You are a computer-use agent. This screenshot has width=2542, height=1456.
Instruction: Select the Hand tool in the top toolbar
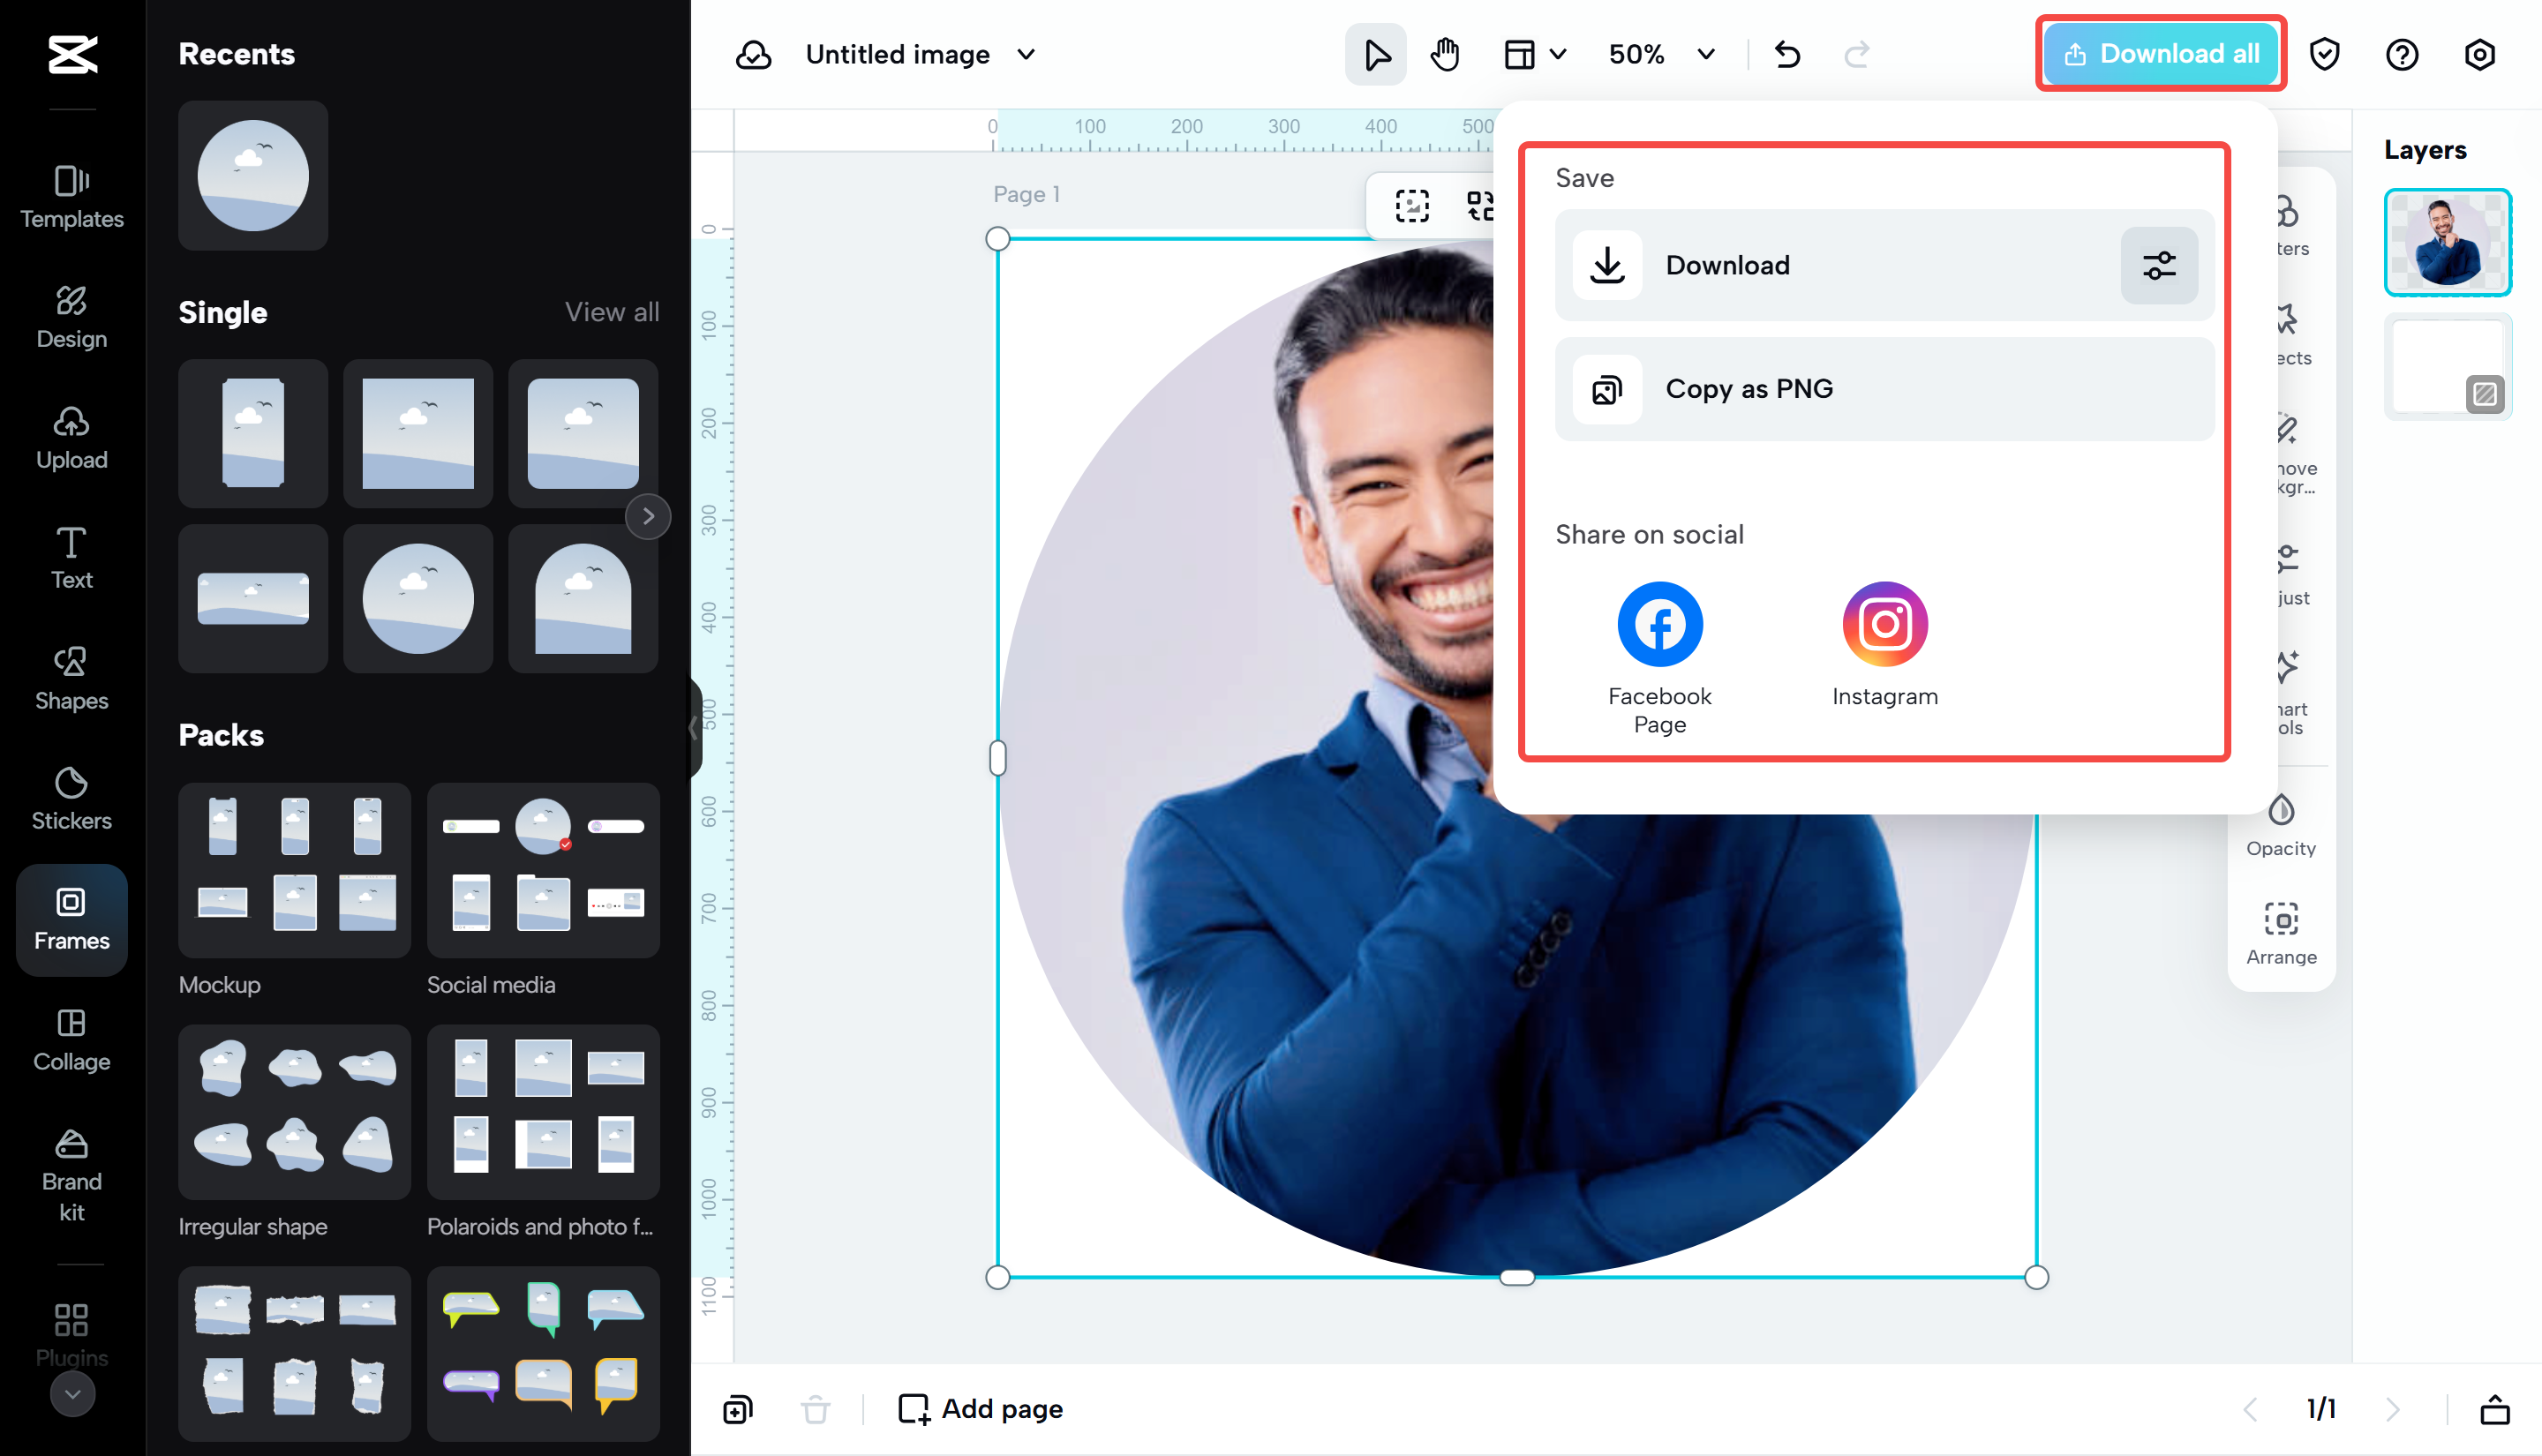(1443, 54)
